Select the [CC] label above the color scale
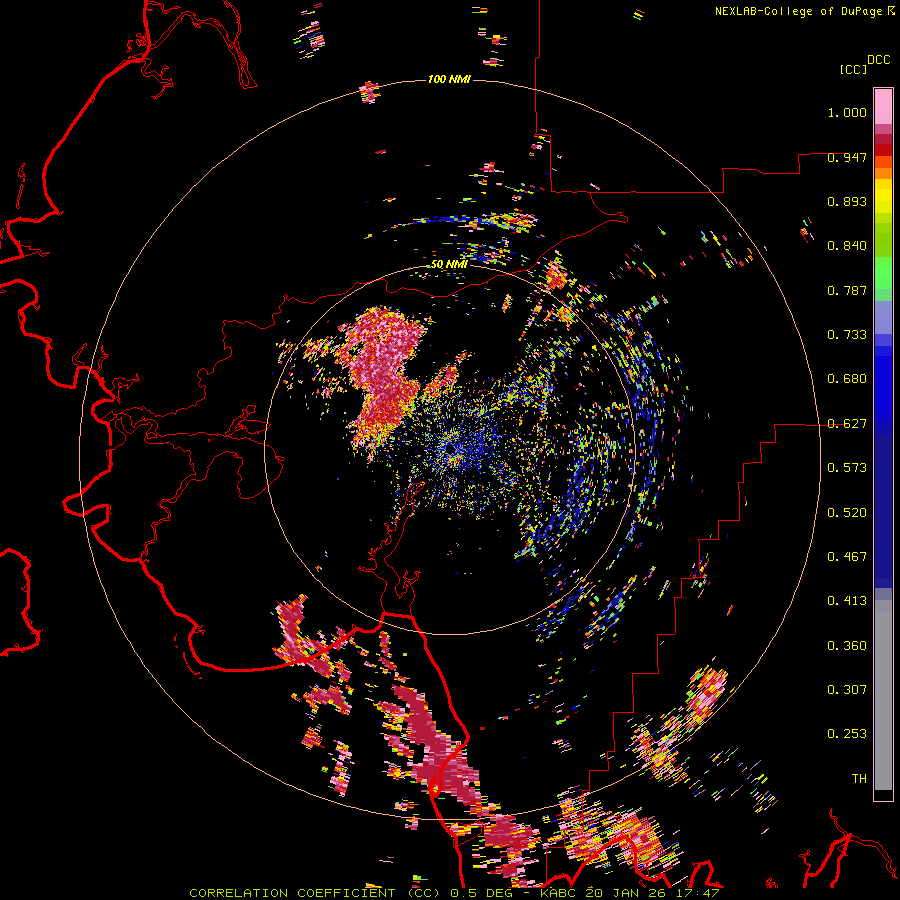Screen dimensions: 900x900 [x=853, y=69]
